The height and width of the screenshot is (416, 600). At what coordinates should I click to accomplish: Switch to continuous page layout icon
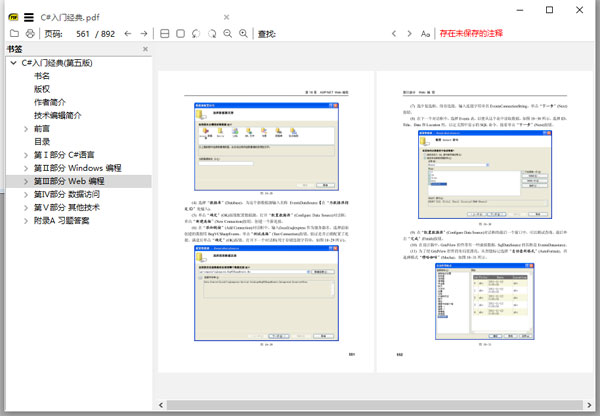165,34
